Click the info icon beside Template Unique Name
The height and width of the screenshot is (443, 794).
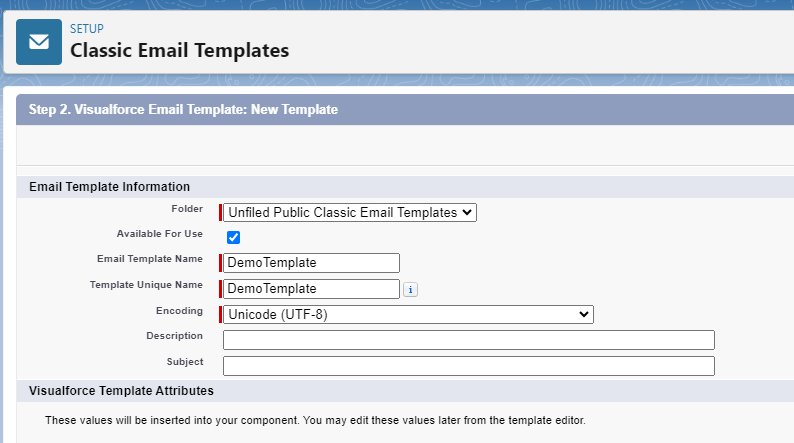(x=410, y=290)
